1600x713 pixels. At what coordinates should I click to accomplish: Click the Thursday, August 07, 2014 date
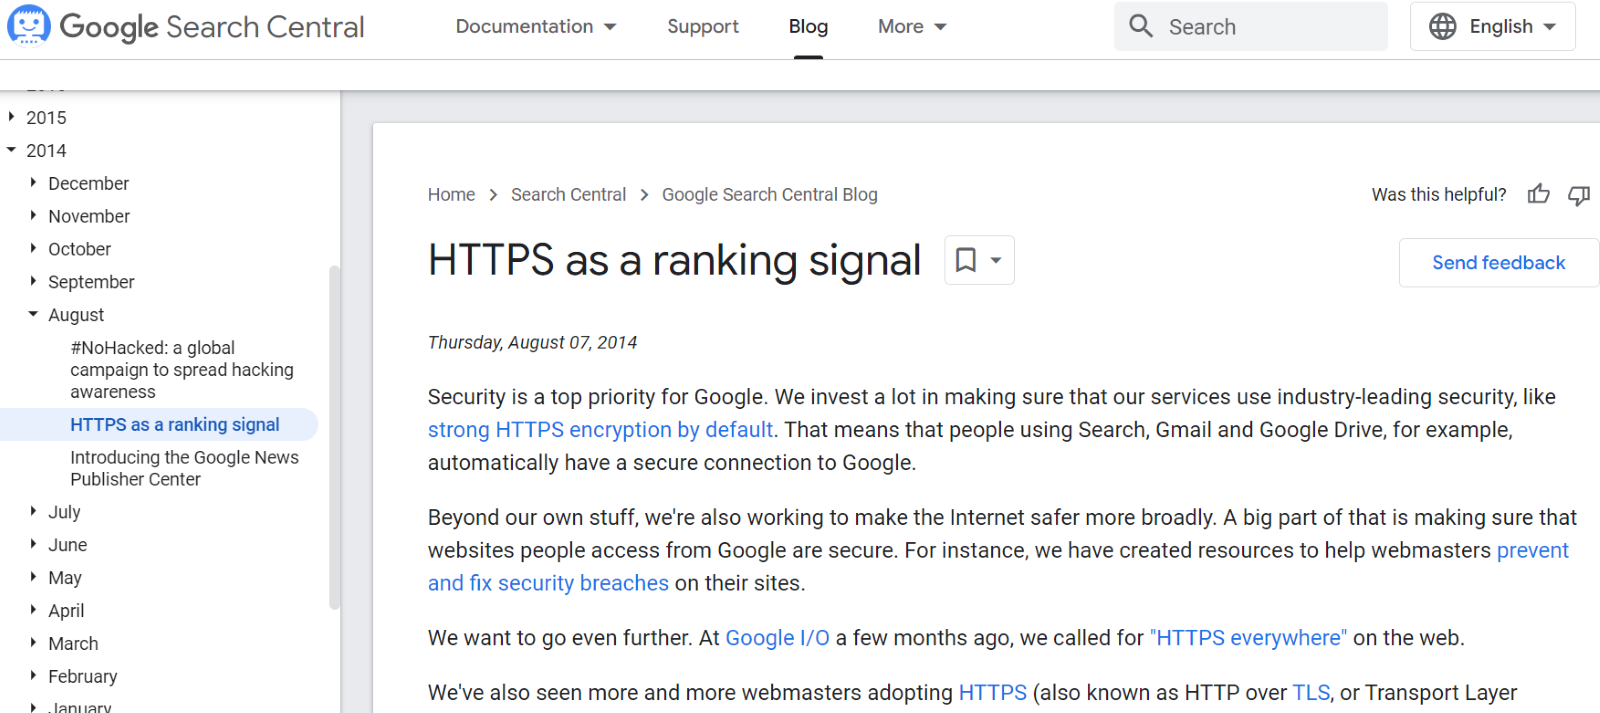[x=532, y=343]
